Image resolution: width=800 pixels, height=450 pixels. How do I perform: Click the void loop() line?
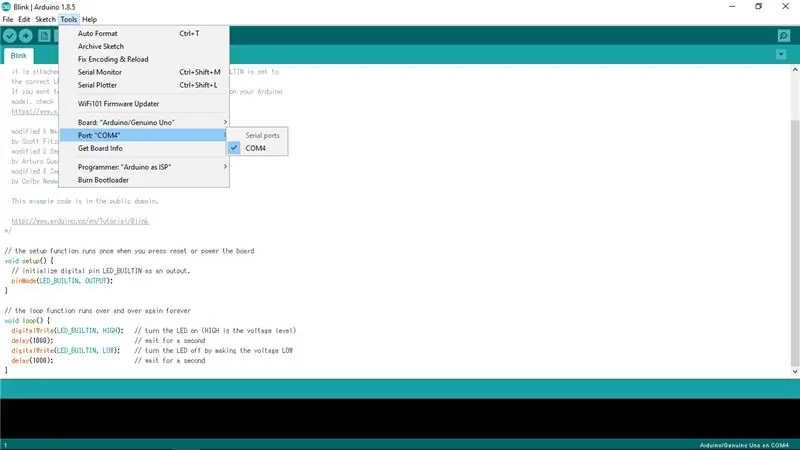tap(27, 320)
